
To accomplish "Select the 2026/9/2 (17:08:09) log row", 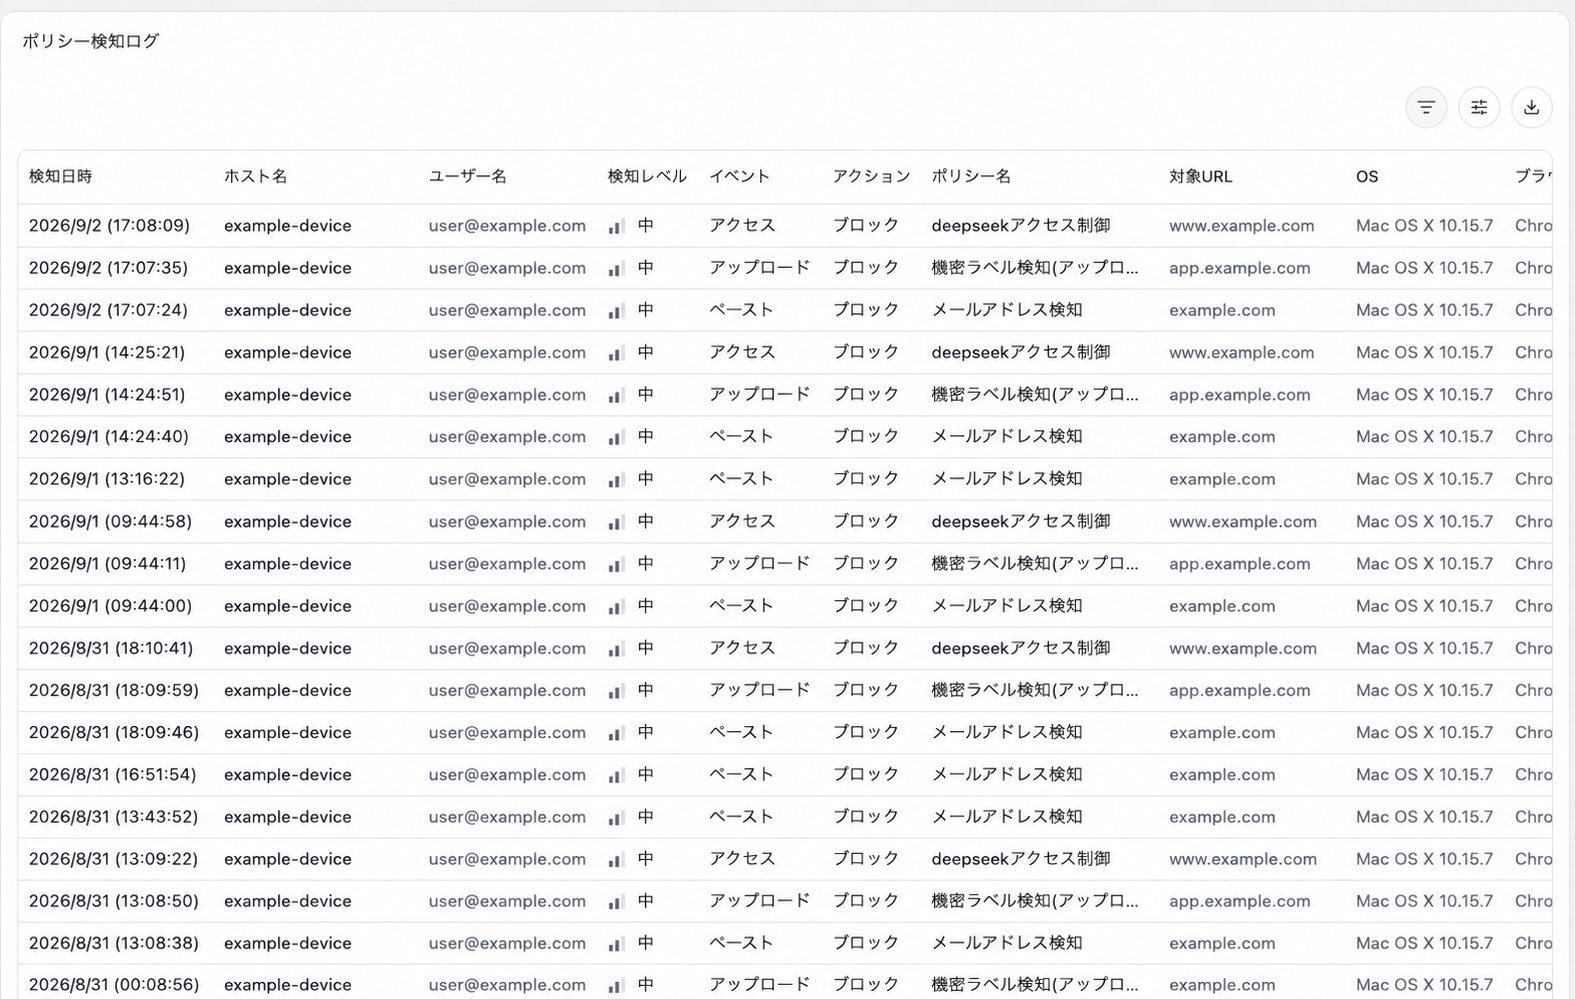I will coord(785,226).
